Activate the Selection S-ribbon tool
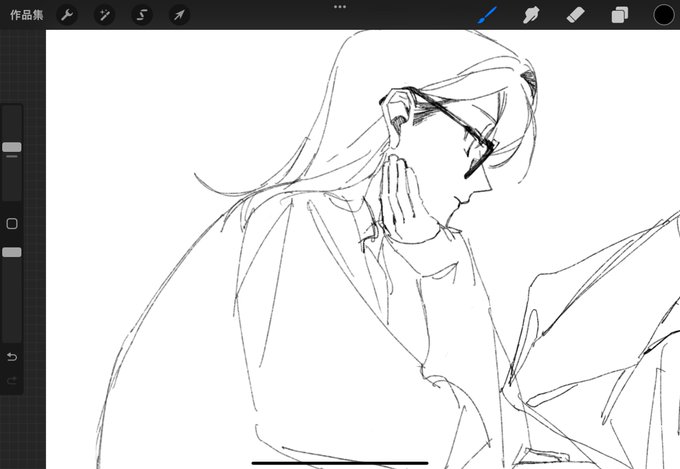This screenshot has height=469, width=680. 142,15
